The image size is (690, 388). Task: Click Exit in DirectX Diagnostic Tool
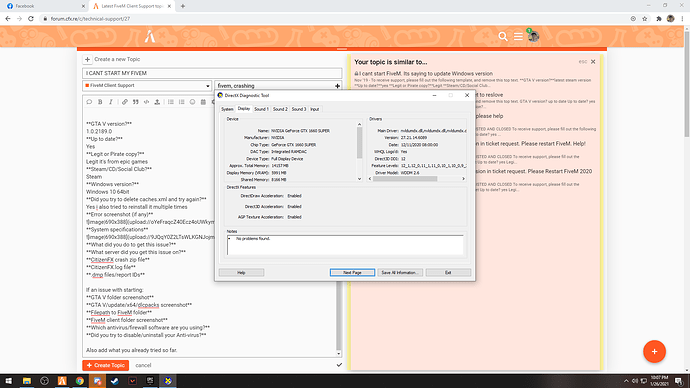point(448,273)
